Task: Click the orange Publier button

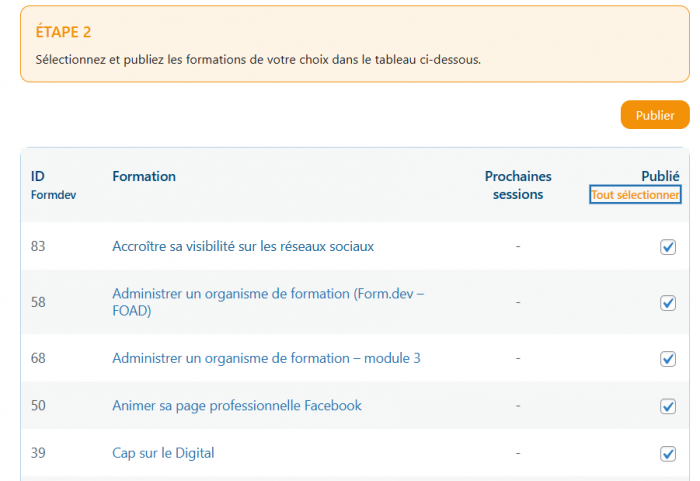Action: tap(655, 115)
